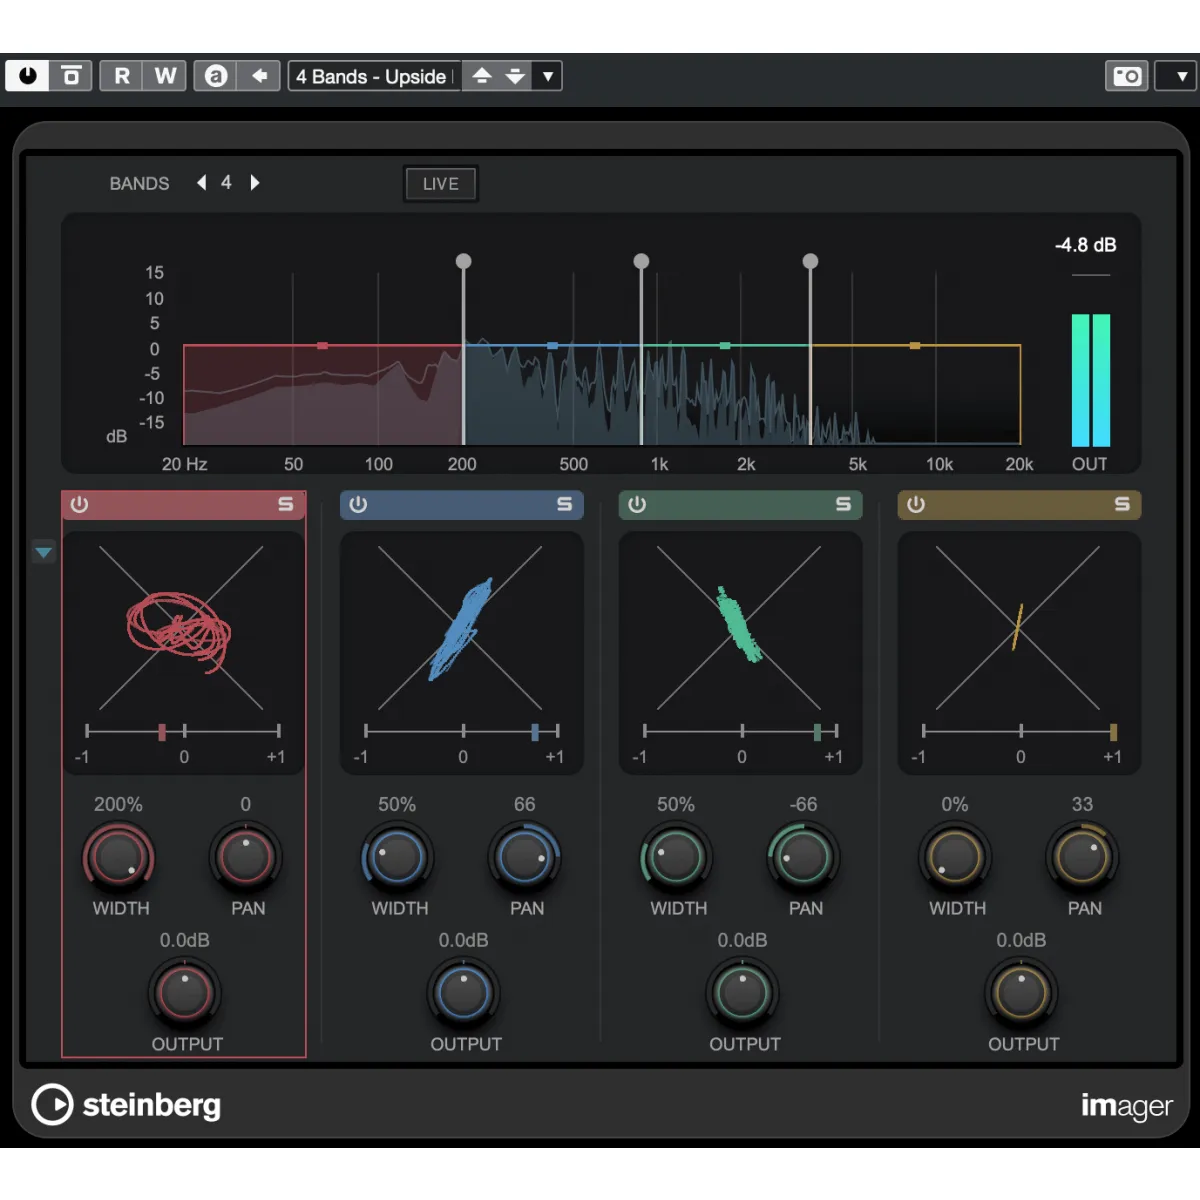Click the OUT level meter
Image resolution: width=1200 pixels, height=1200 pixels.
pos(1091,380)
